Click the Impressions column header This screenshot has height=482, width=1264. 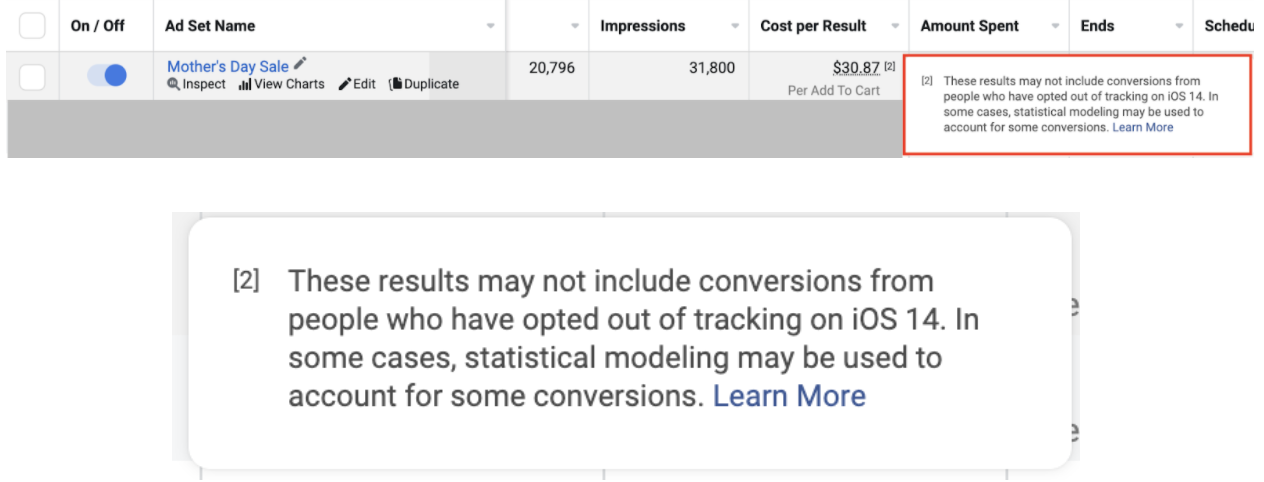643,26
